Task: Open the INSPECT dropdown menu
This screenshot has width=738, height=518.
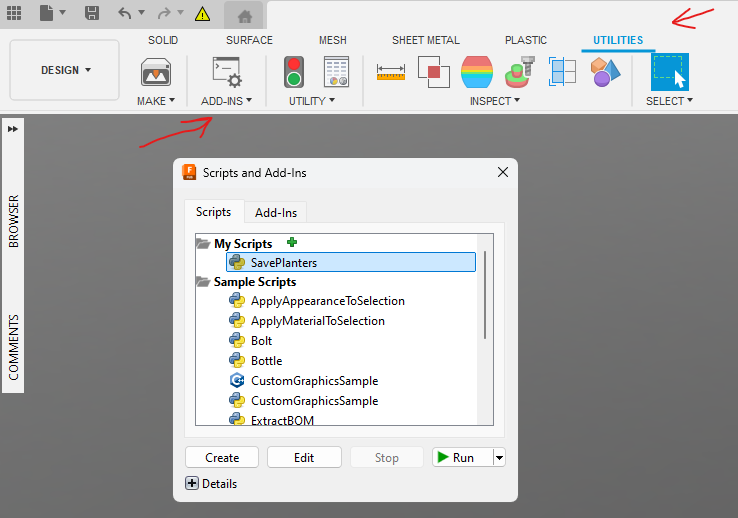Action: coord(495,101)
